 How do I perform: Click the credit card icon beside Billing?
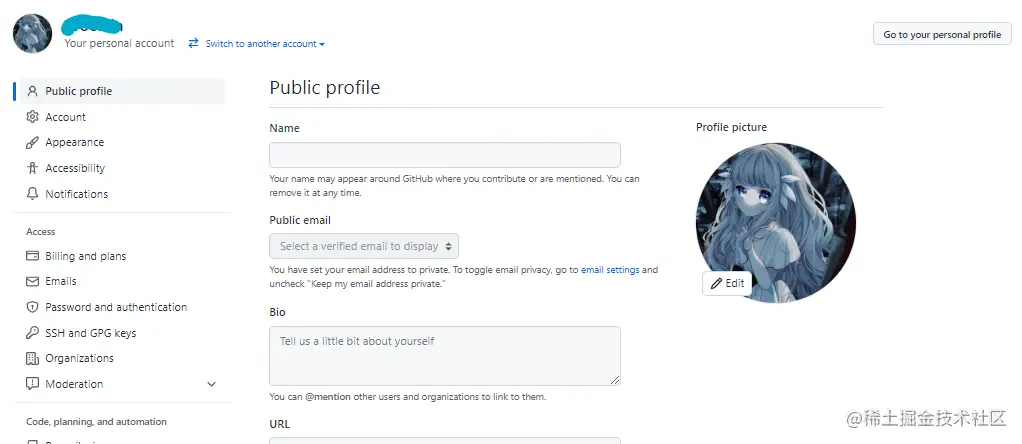click(33, 256)
